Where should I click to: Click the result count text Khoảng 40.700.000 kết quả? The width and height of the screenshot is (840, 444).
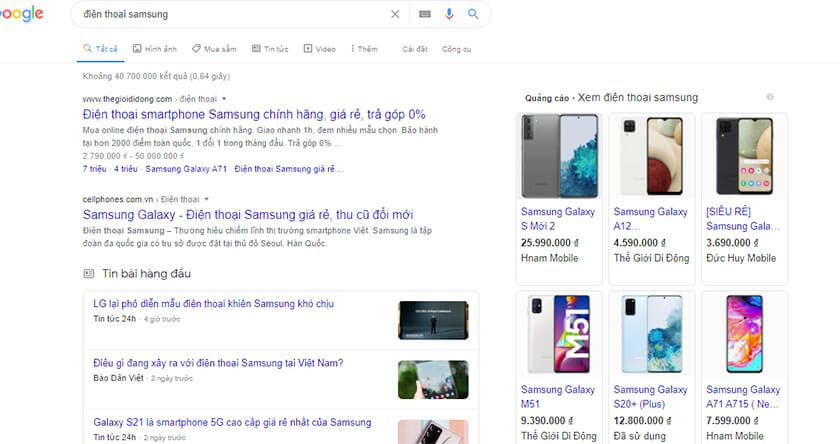click(x=156, y=76)
